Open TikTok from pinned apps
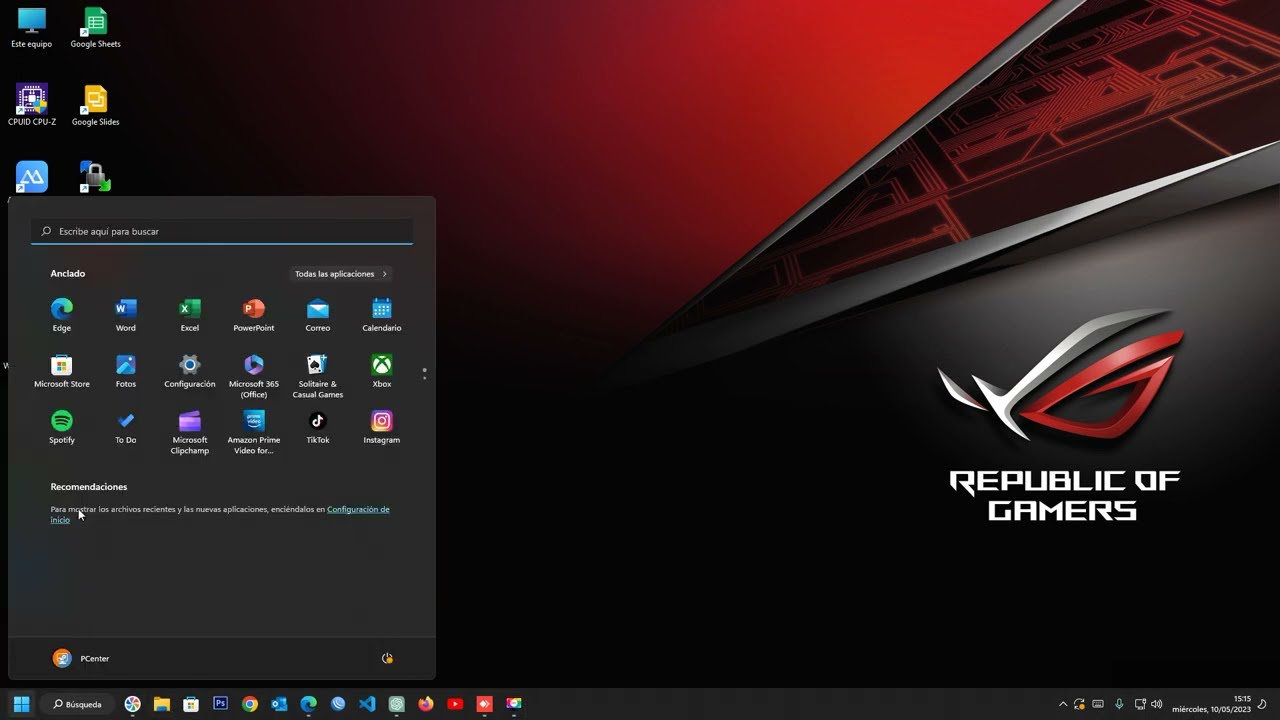The image size is (1280, 720). click(x=318, y=426)
